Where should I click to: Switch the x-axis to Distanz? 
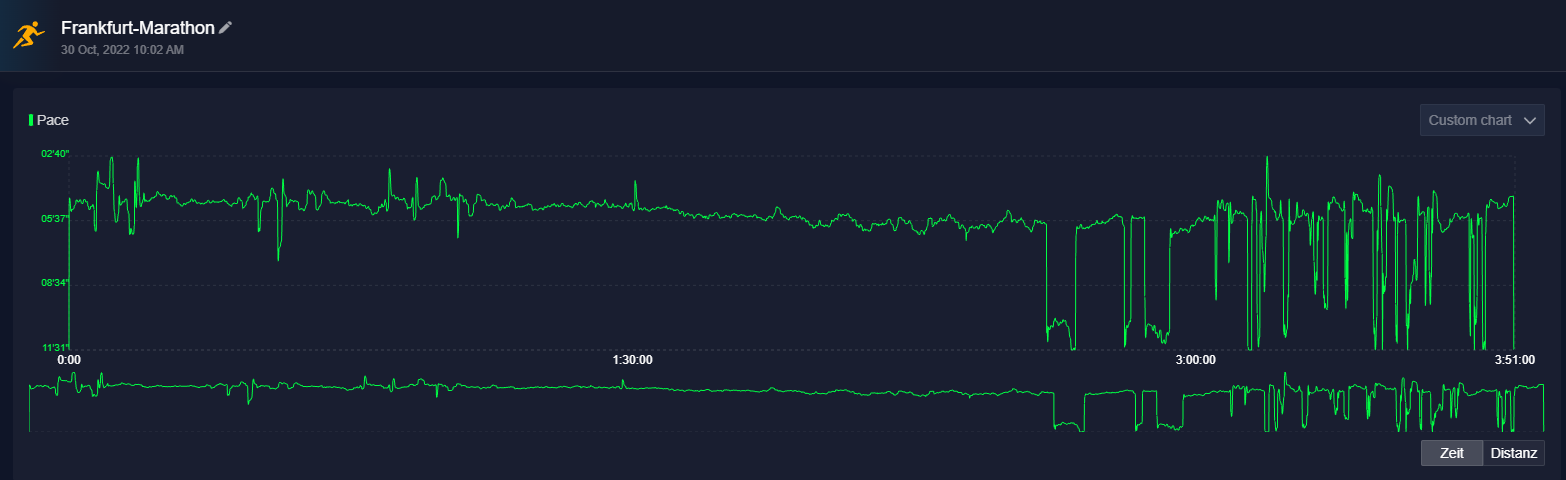[1513, 453]
